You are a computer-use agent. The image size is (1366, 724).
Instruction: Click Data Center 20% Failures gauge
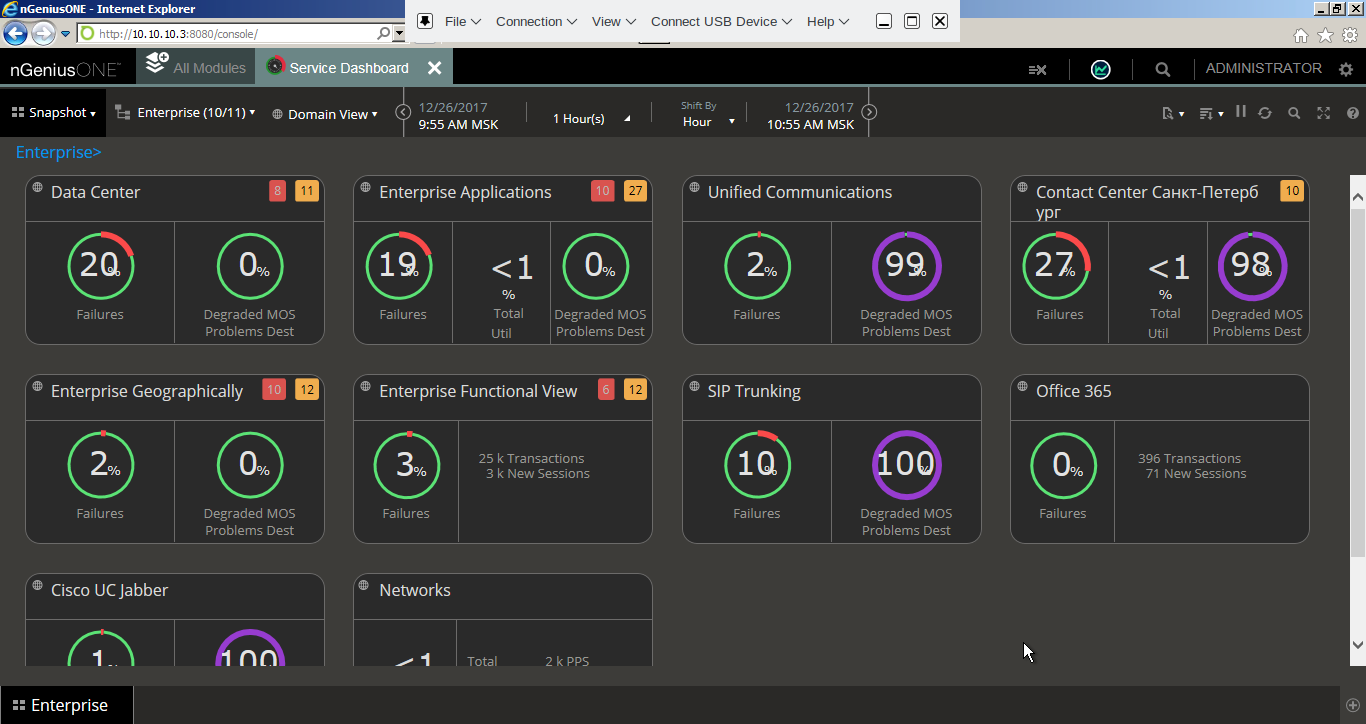click(100, 266)
